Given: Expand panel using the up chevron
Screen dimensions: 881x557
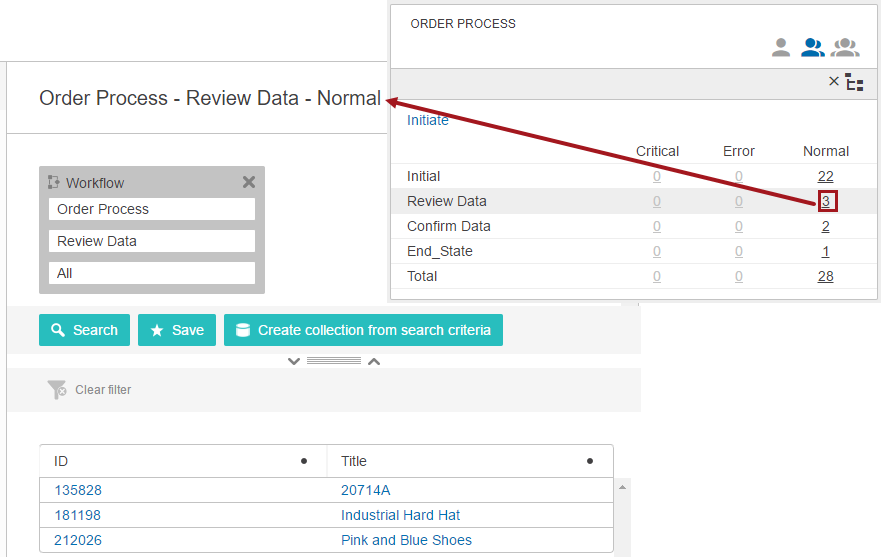Looking at the screenshot, I should (x=374, y=361).
